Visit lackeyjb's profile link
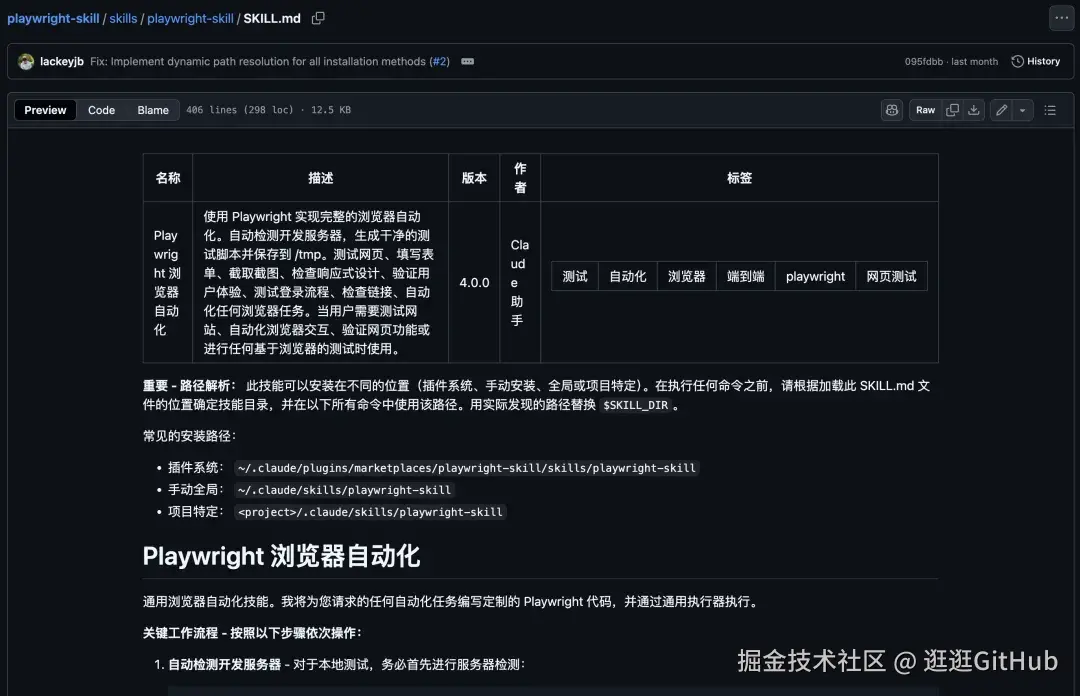This screenshot has height=696, width=1080. 62,61
